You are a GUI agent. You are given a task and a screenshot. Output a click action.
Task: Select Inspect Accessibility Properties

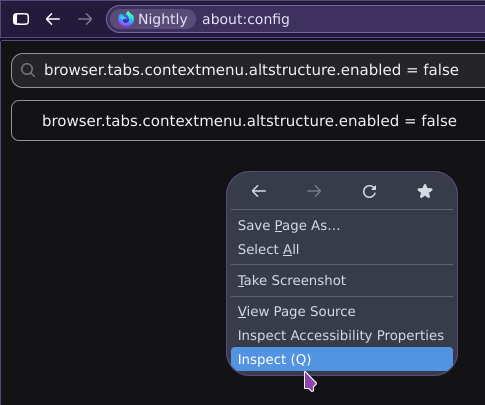click(x=342, y=336)
